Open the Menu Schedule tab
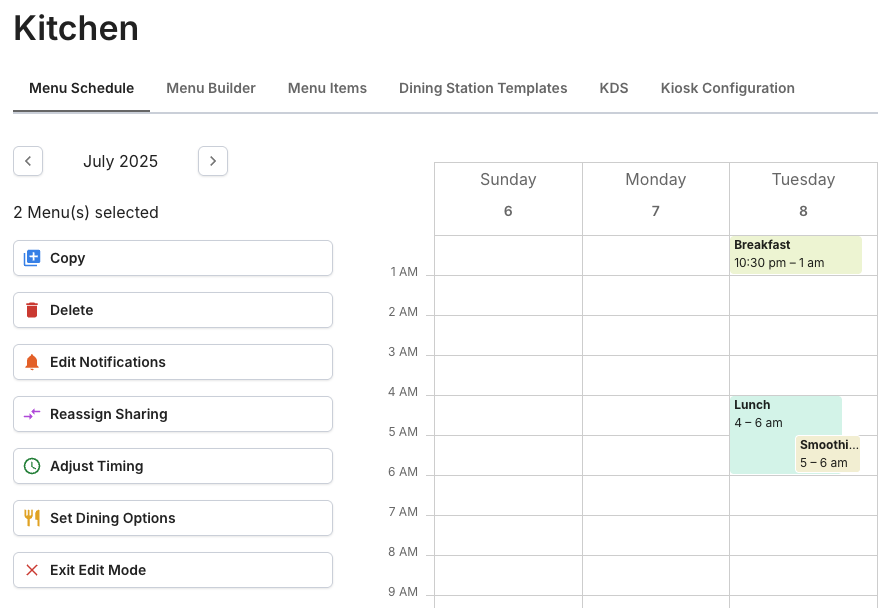878x608 pixels. pyautogui.click(x=82, y=88)
